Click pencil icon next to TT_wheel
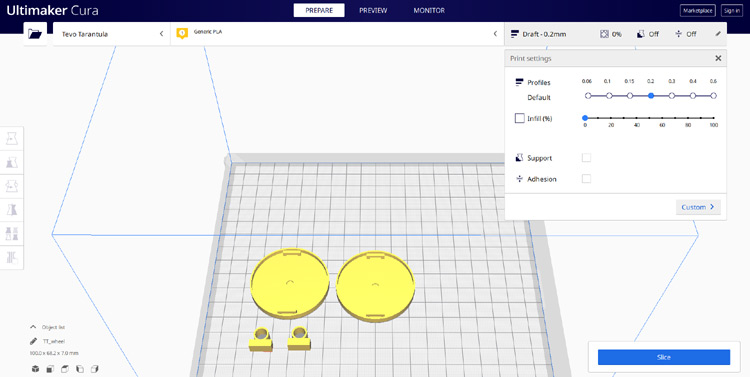 [x=33, y=341]
